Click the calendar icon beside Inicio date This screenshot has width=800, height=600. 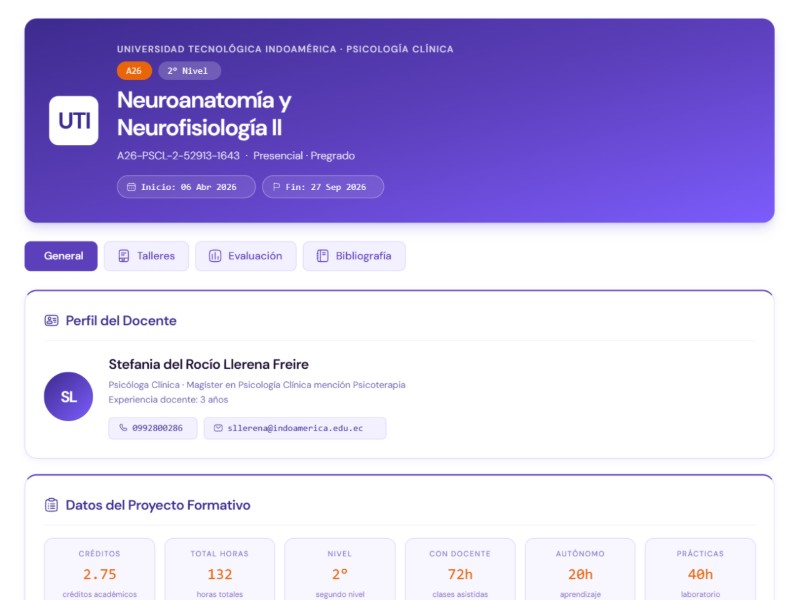(131, 187)
